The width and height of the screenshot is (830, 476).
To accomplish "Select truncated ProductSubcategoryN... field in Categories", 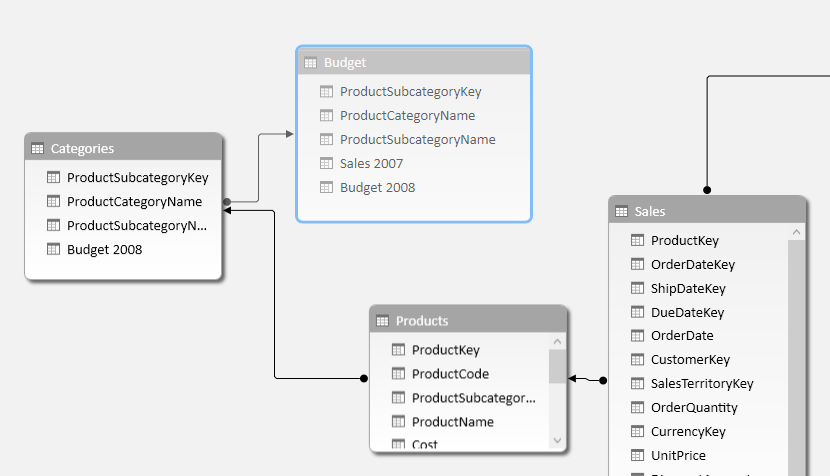I will click(137, 226).
